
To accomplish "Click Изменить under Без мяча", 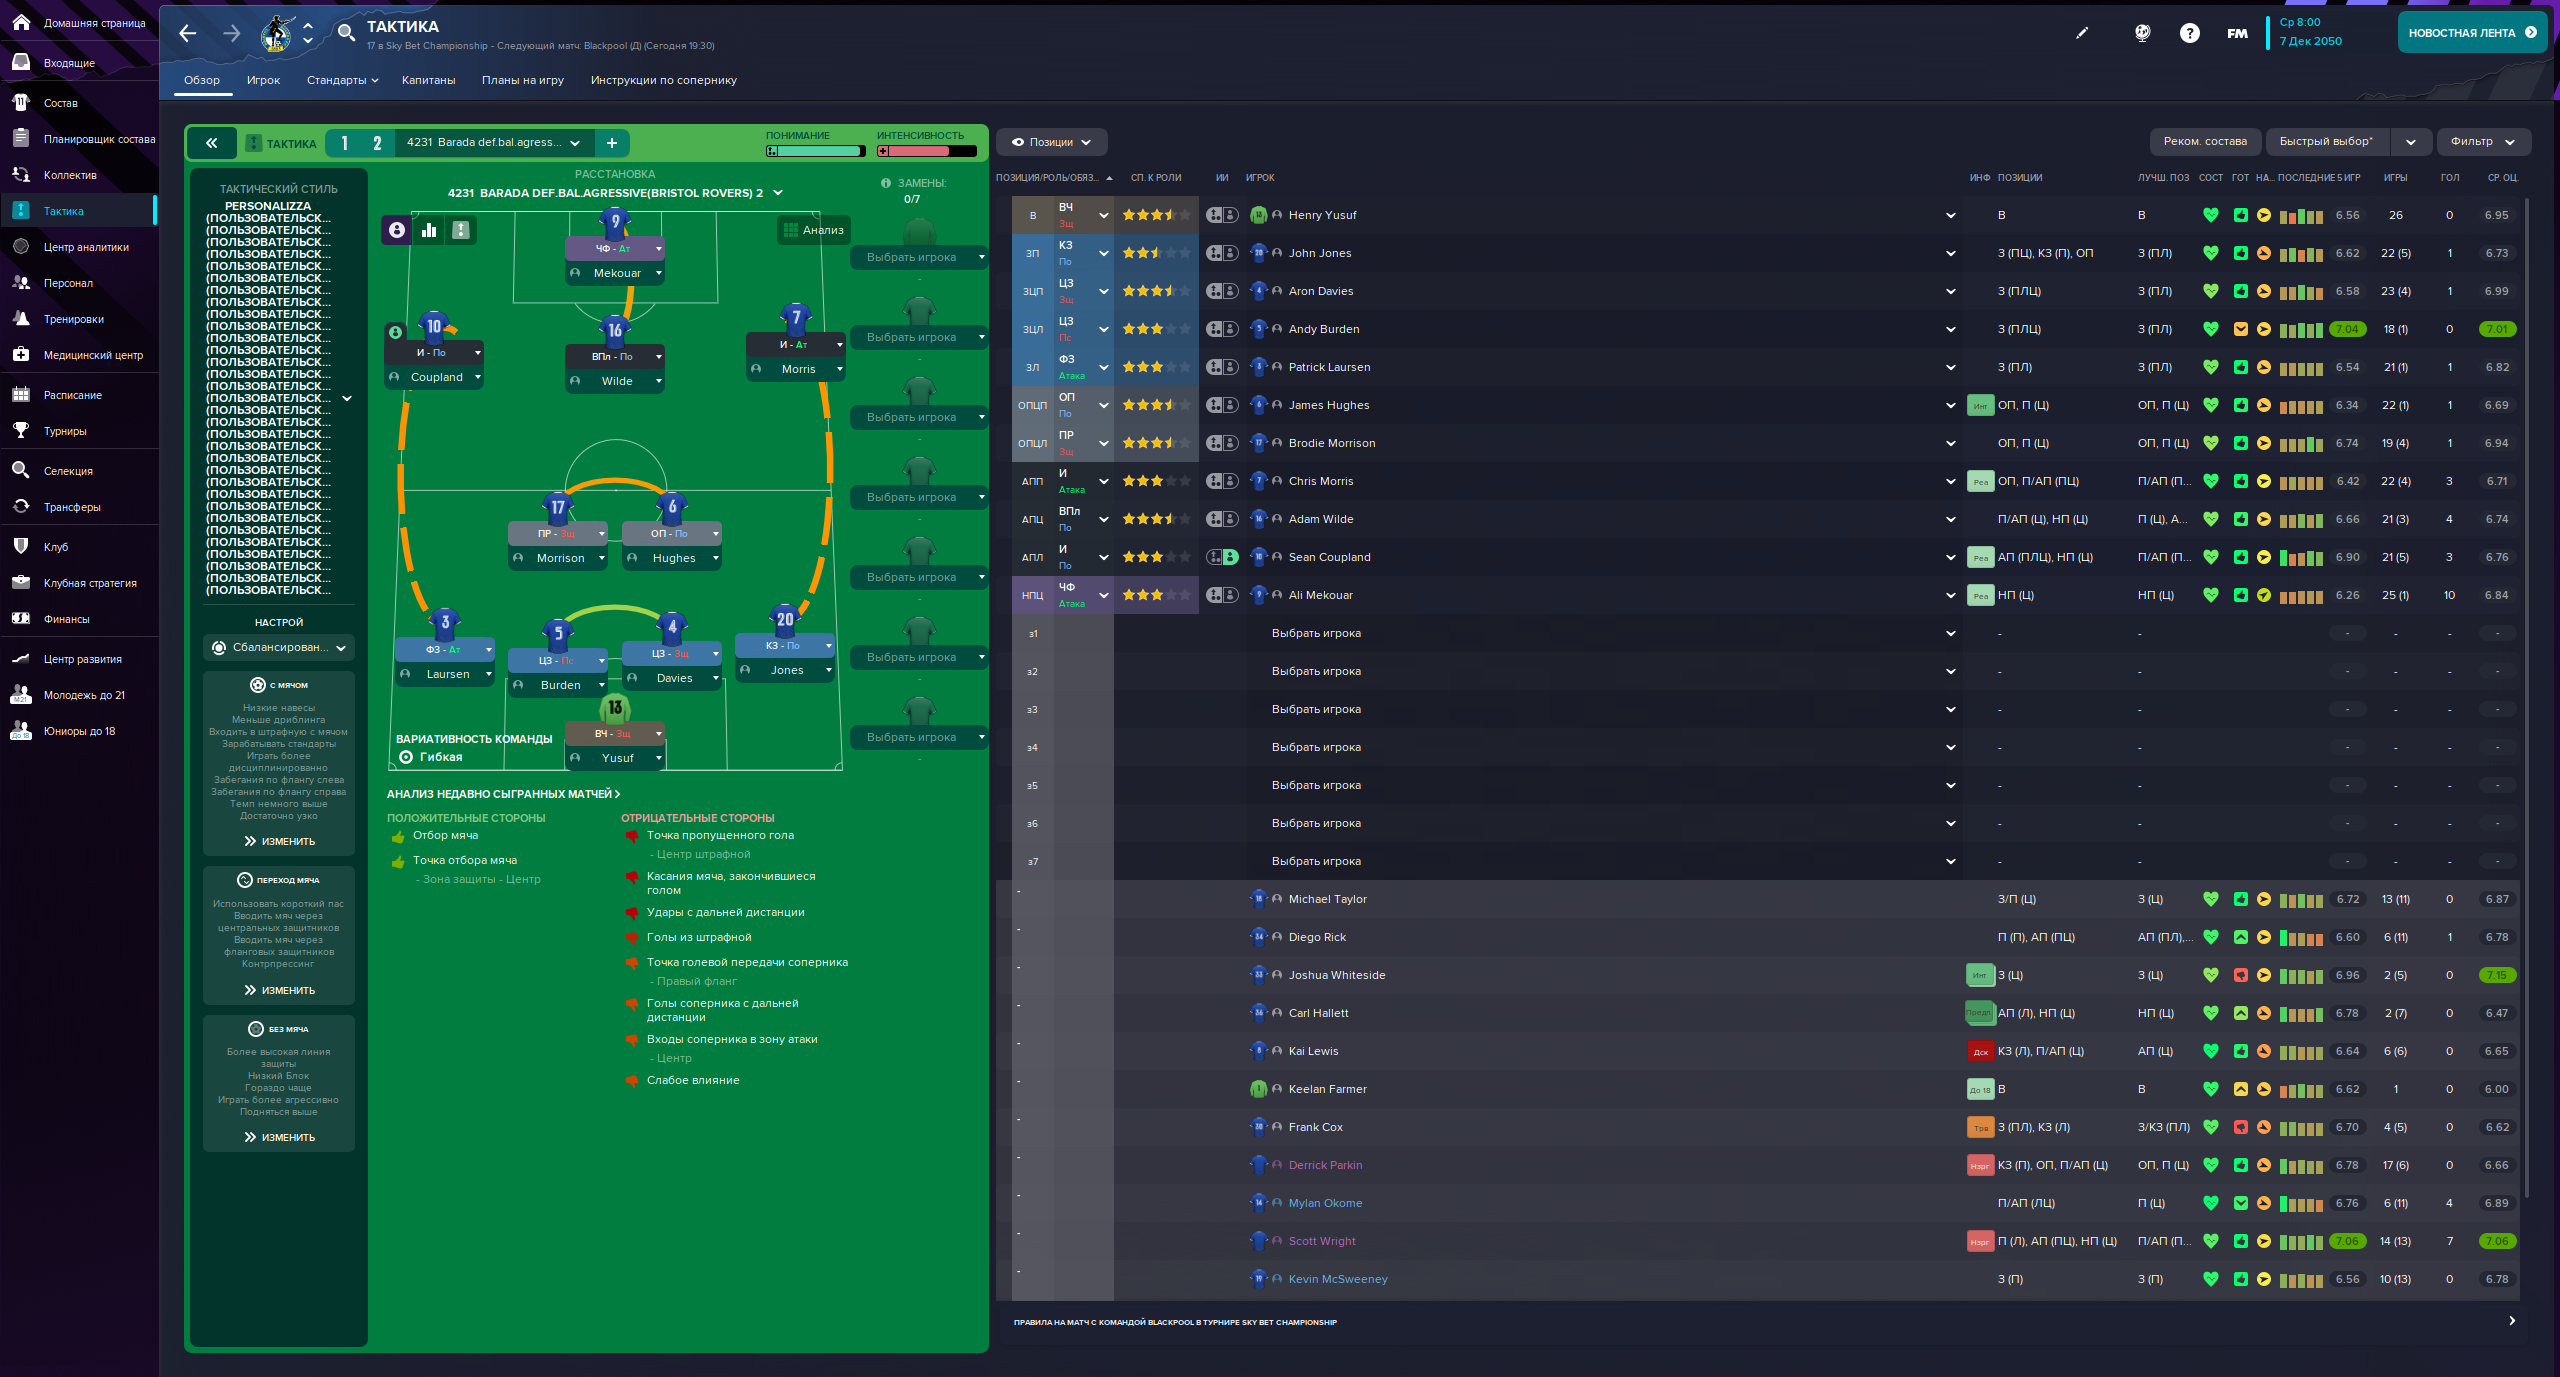I will click(x=279, y=1137).
